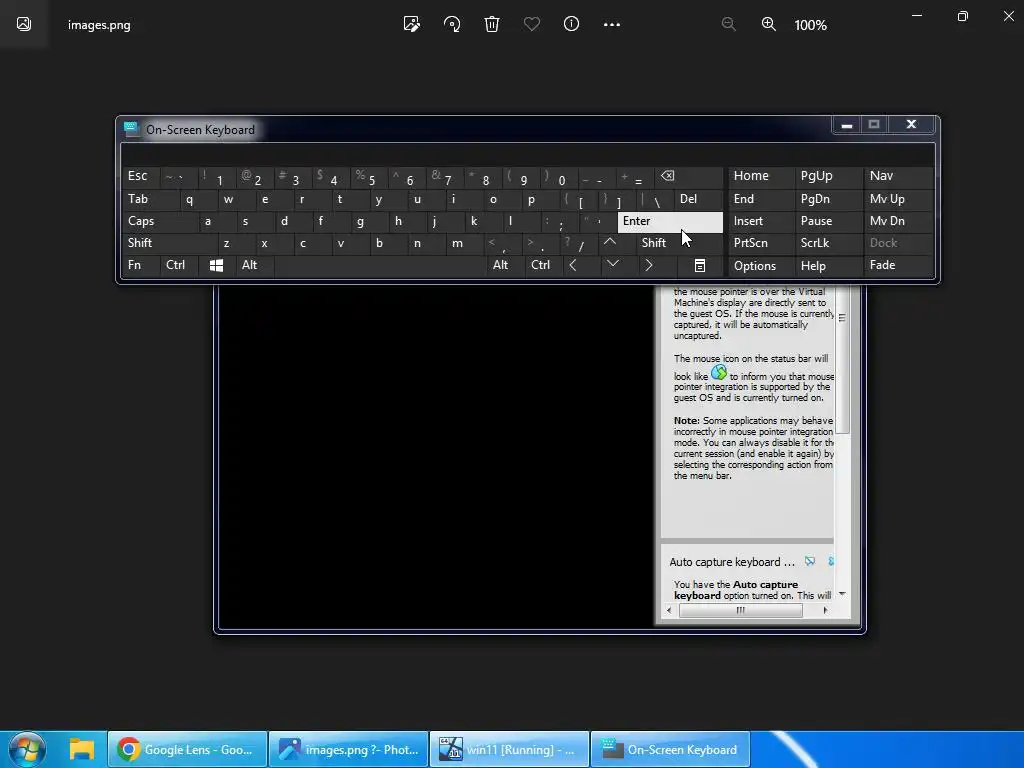Click the blue icon next to Auto capture keyboard

pos(810,561)
